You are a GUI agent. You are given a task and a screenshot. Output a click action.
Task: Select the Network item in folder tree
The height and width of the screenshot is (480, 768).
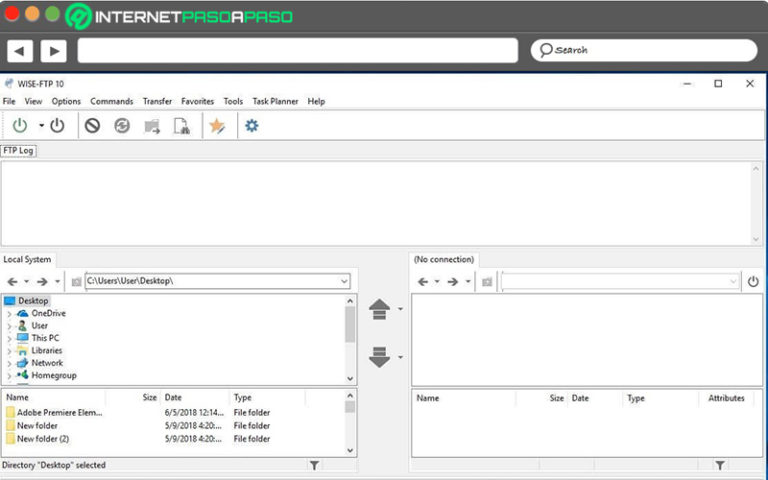click(x=46, y=363)
